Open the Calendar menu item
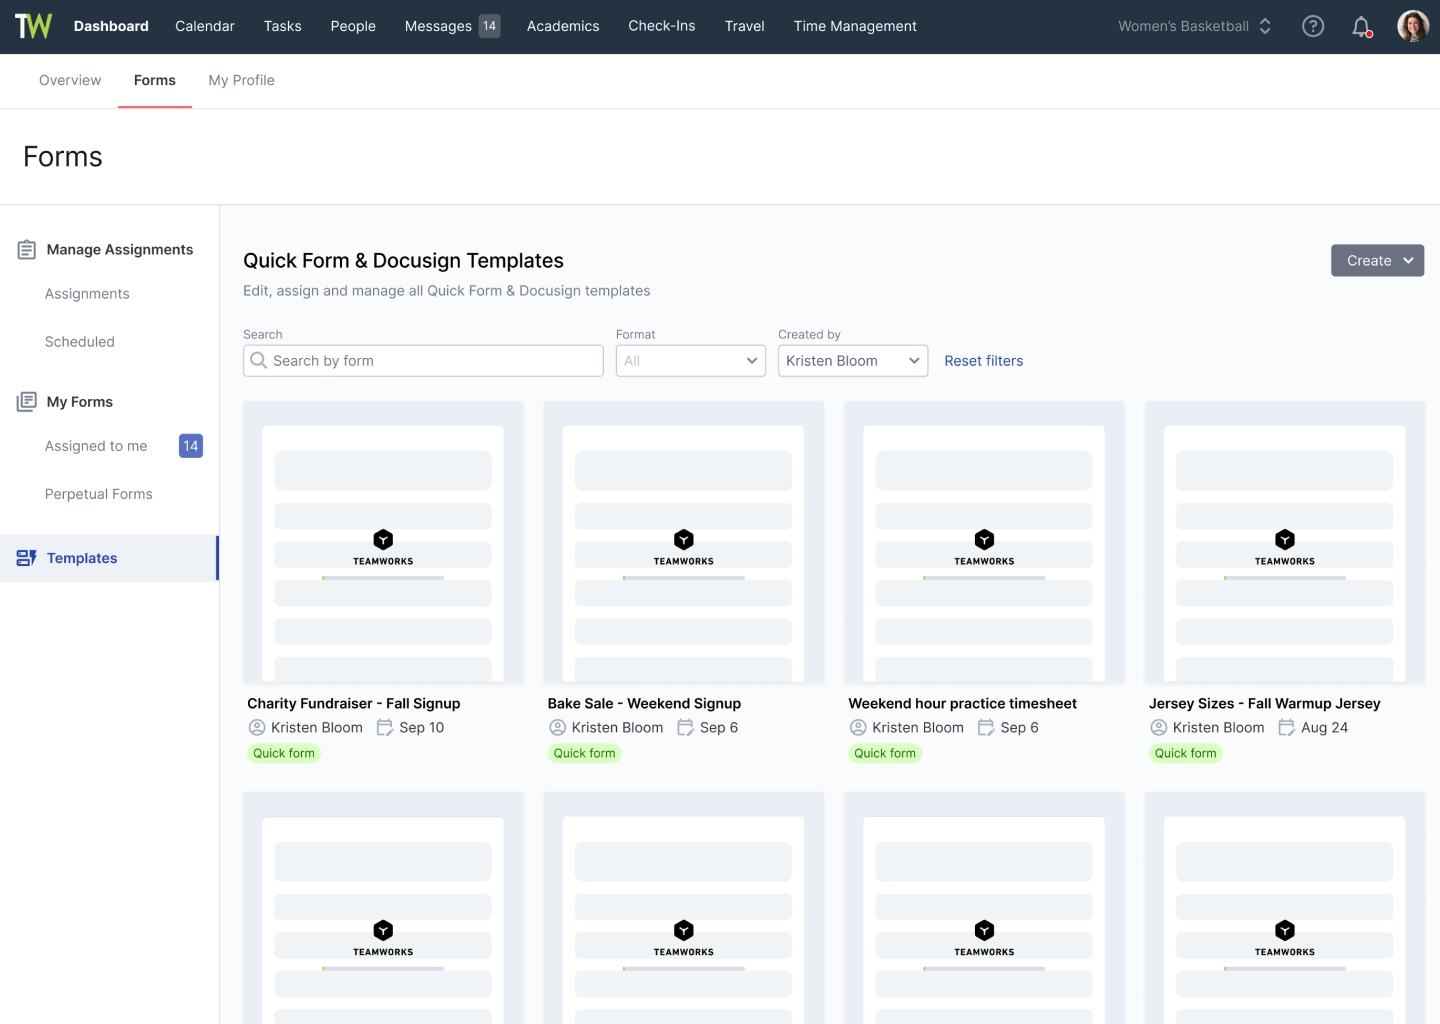Viewport: 1440px width, 1024px height. click(205, 26)
